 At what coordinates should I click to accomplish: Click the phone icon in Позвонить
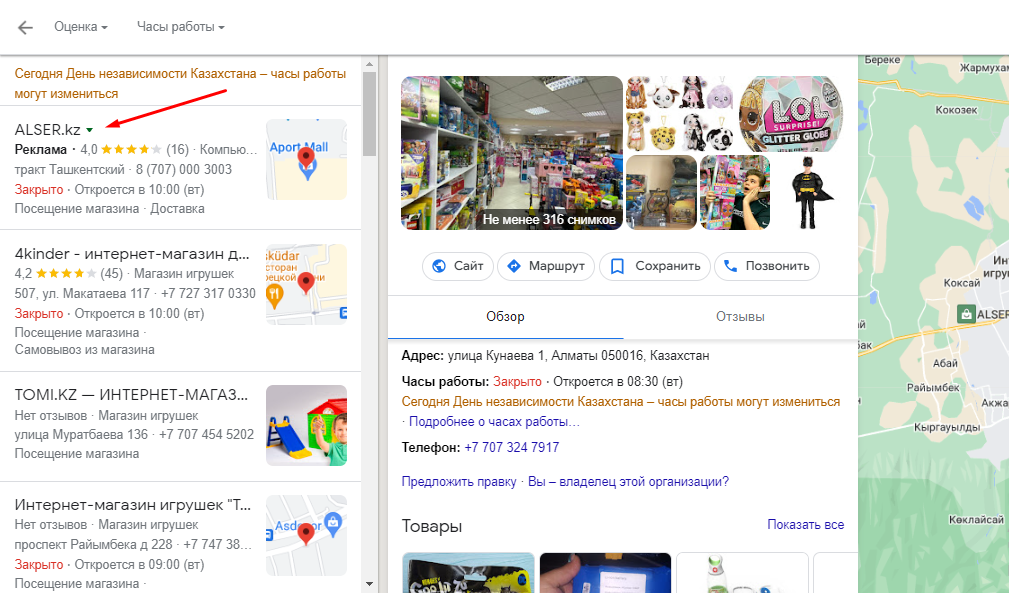[730, 266]
